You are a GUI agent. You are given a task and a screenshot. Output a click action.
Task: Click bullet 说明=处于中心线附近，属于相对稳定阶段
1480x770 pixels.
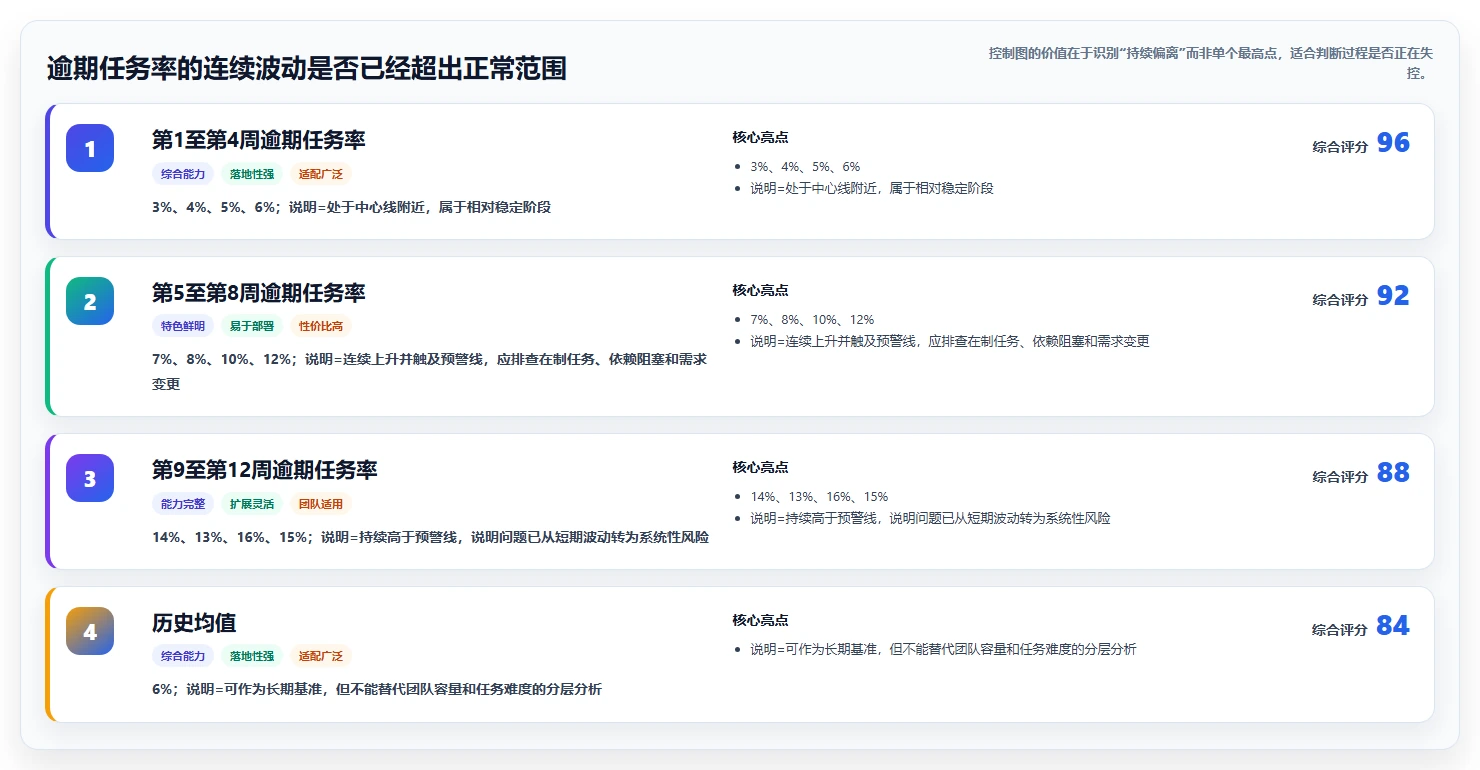pyautogui.click(x=872, y=189)
